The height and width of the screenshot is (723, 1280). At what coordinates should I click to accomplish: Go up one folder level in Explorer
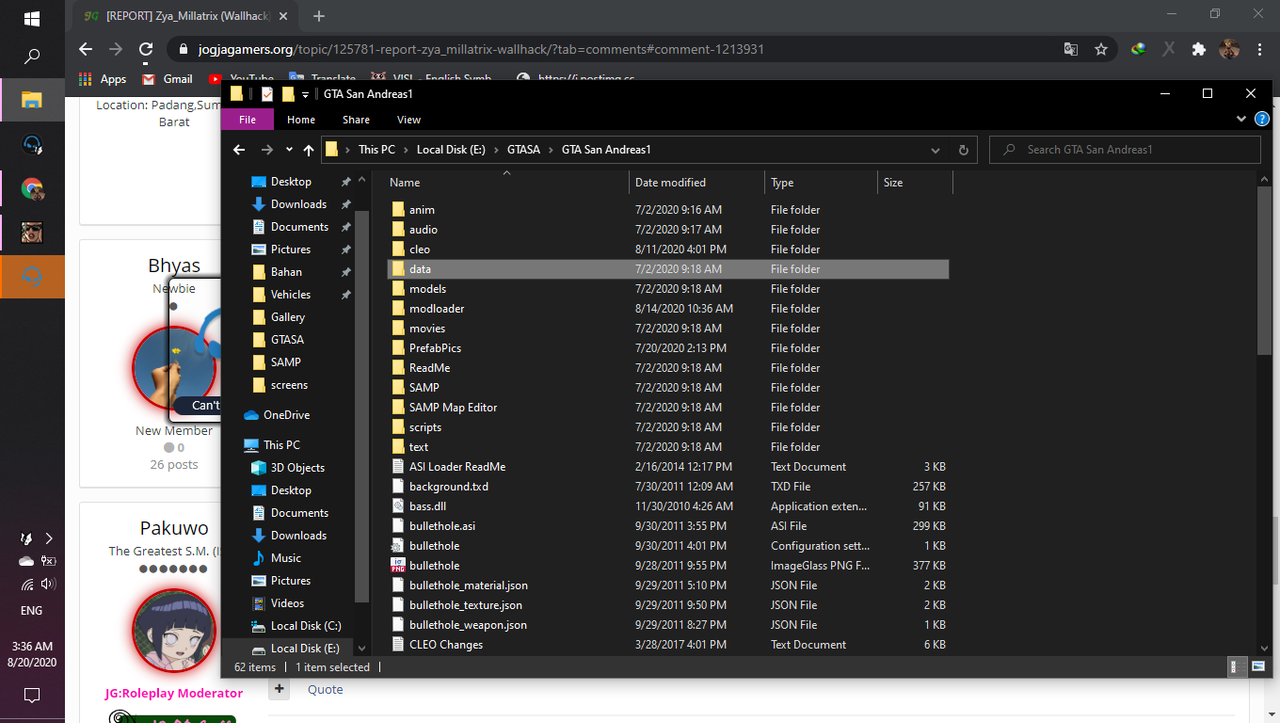pyautogui.click(x=308, y=150)
